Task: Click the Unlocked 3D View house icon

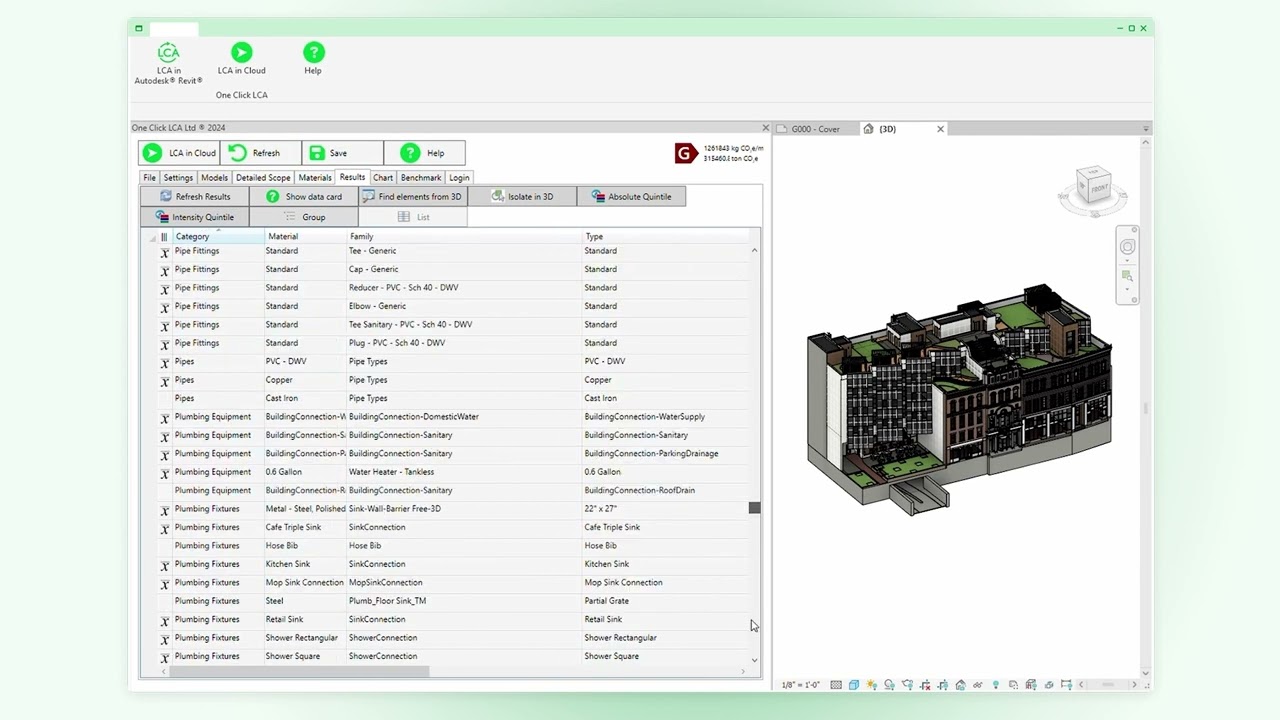Action: 960,685
